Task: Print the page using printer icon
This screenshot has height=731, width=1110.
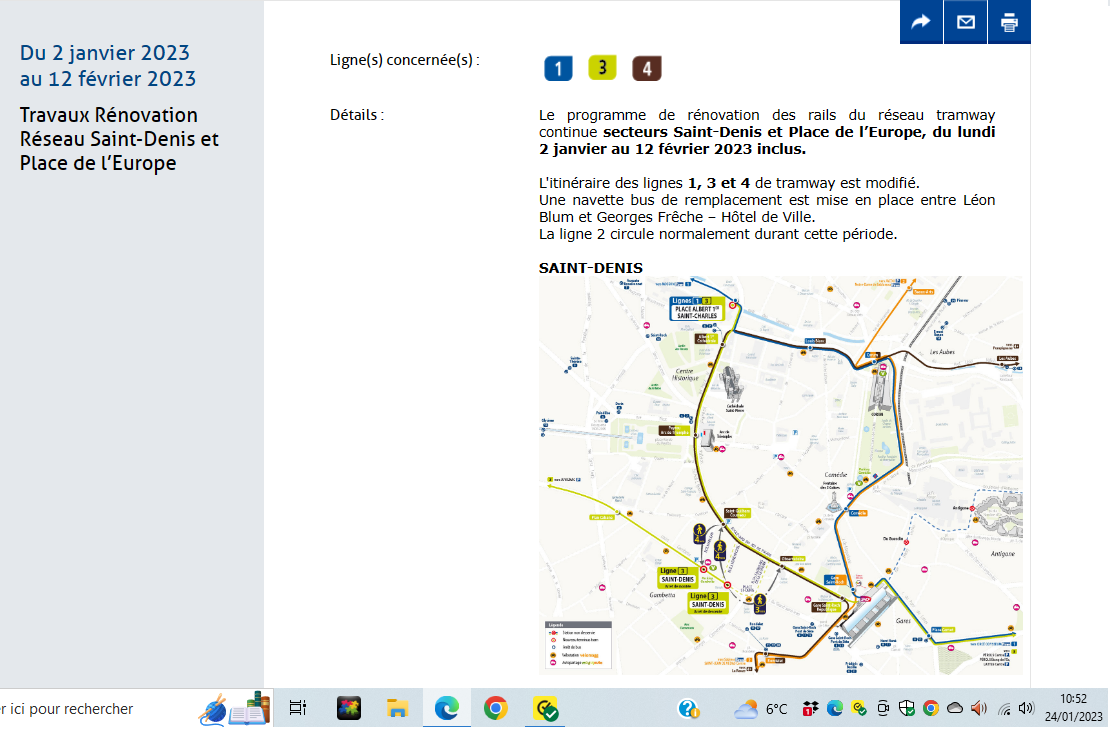Action: 1009,22
